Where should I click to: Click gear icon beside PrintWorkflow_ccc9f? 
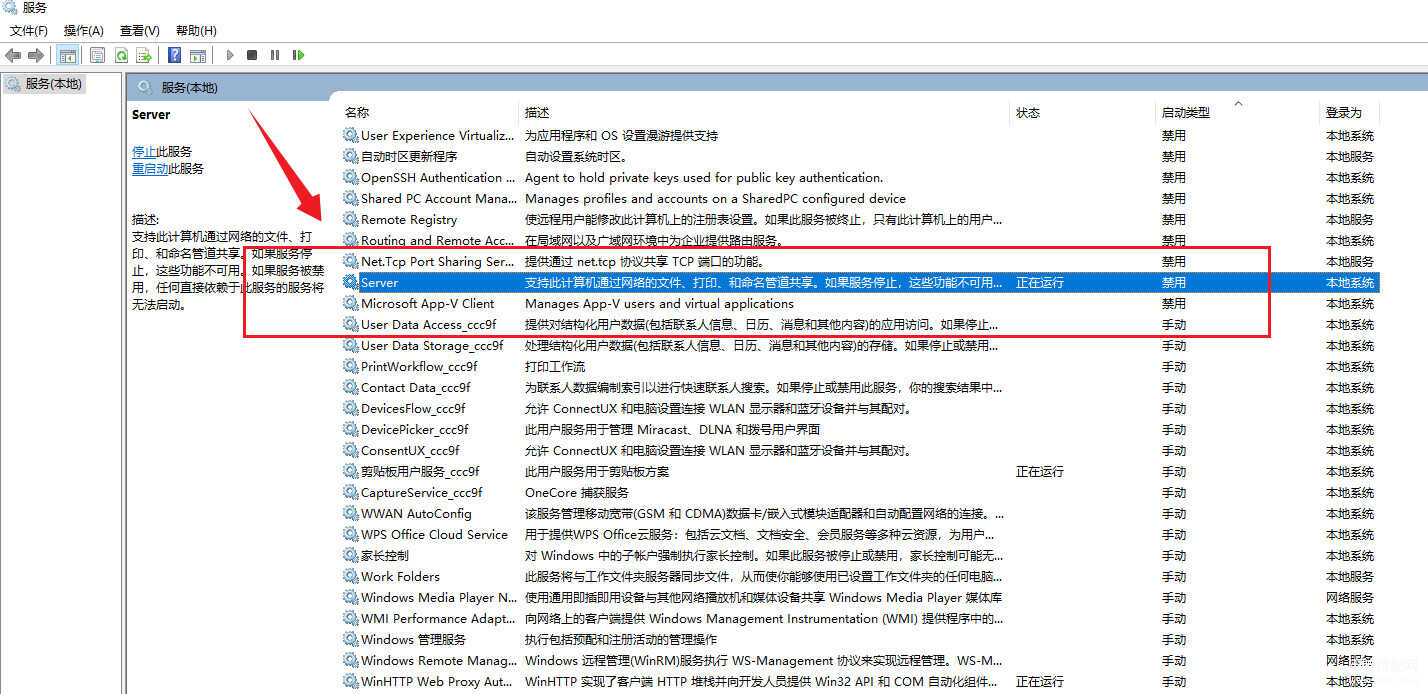coord(350,366)
